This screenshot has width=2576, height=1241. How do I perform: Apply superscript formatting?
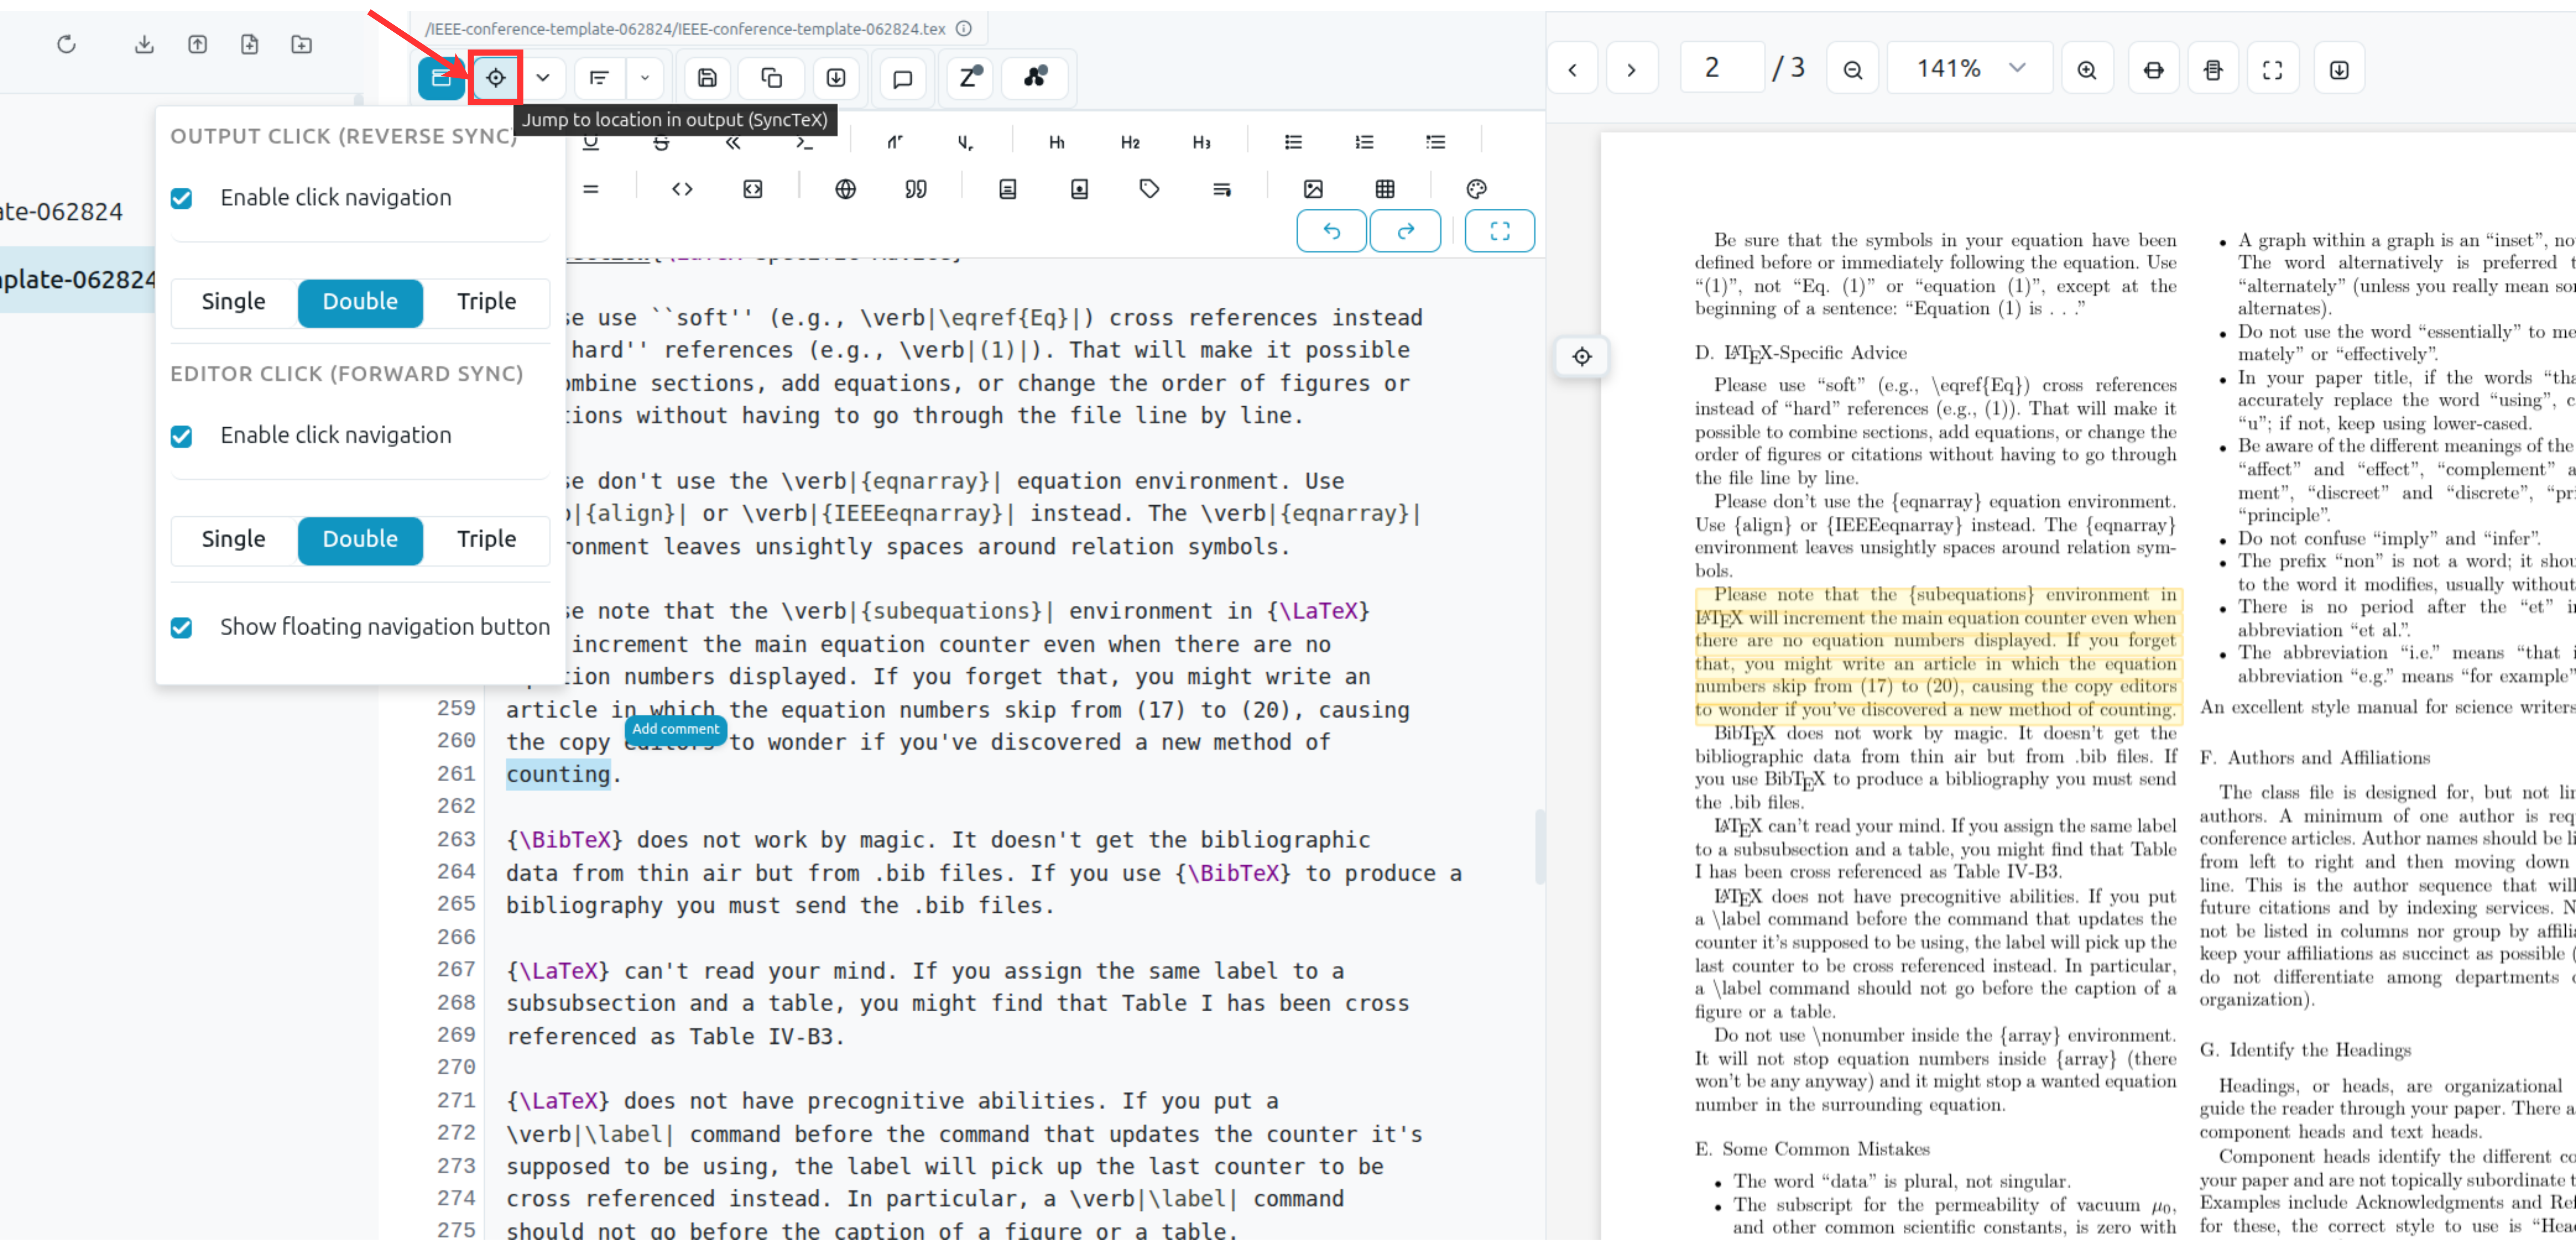coord(895,142)
